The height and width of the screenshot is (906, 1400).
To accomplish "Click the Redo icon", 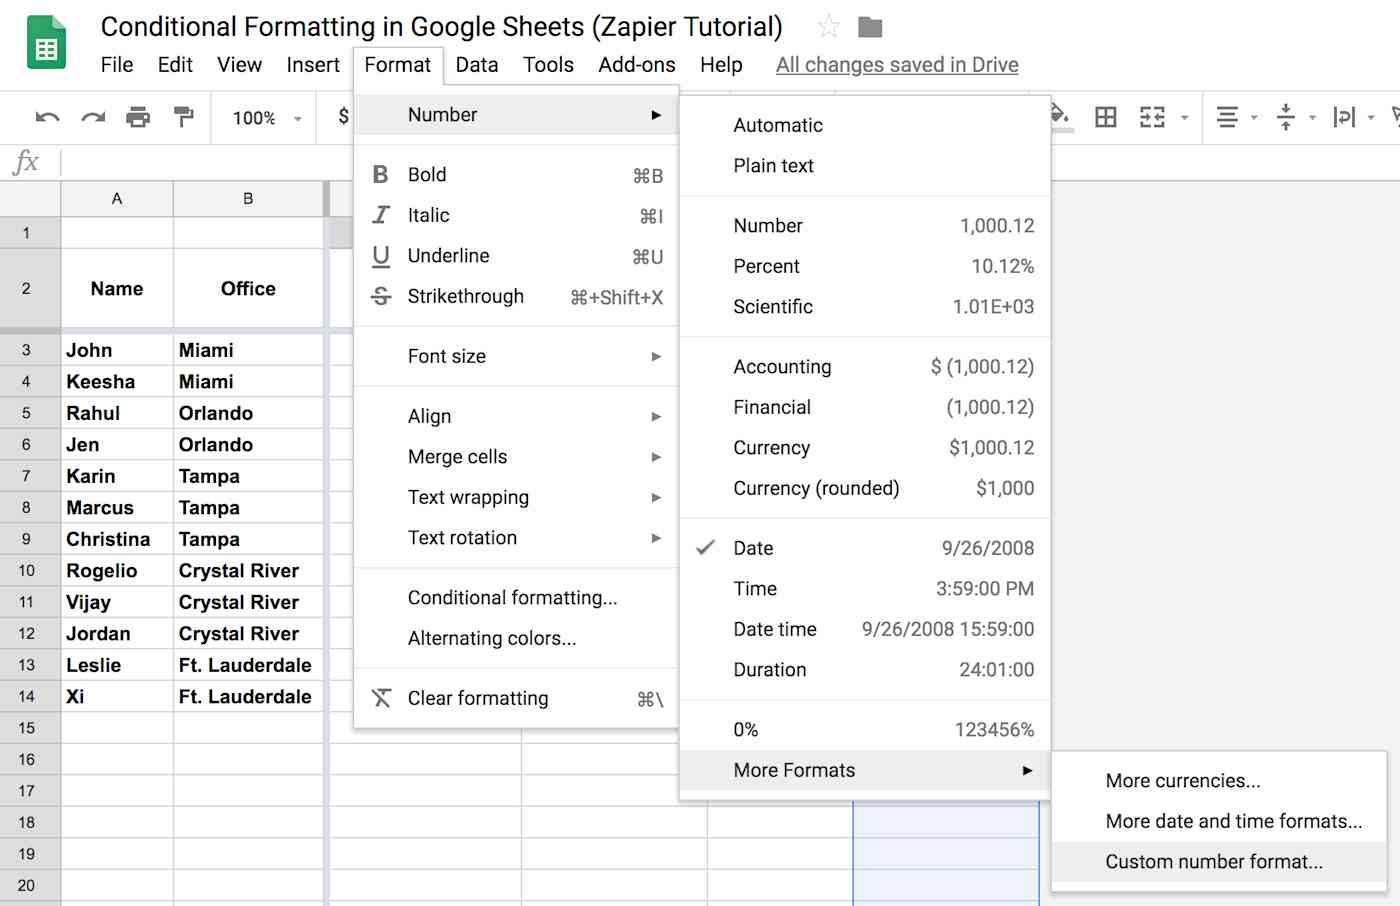I will pos(92,117).
